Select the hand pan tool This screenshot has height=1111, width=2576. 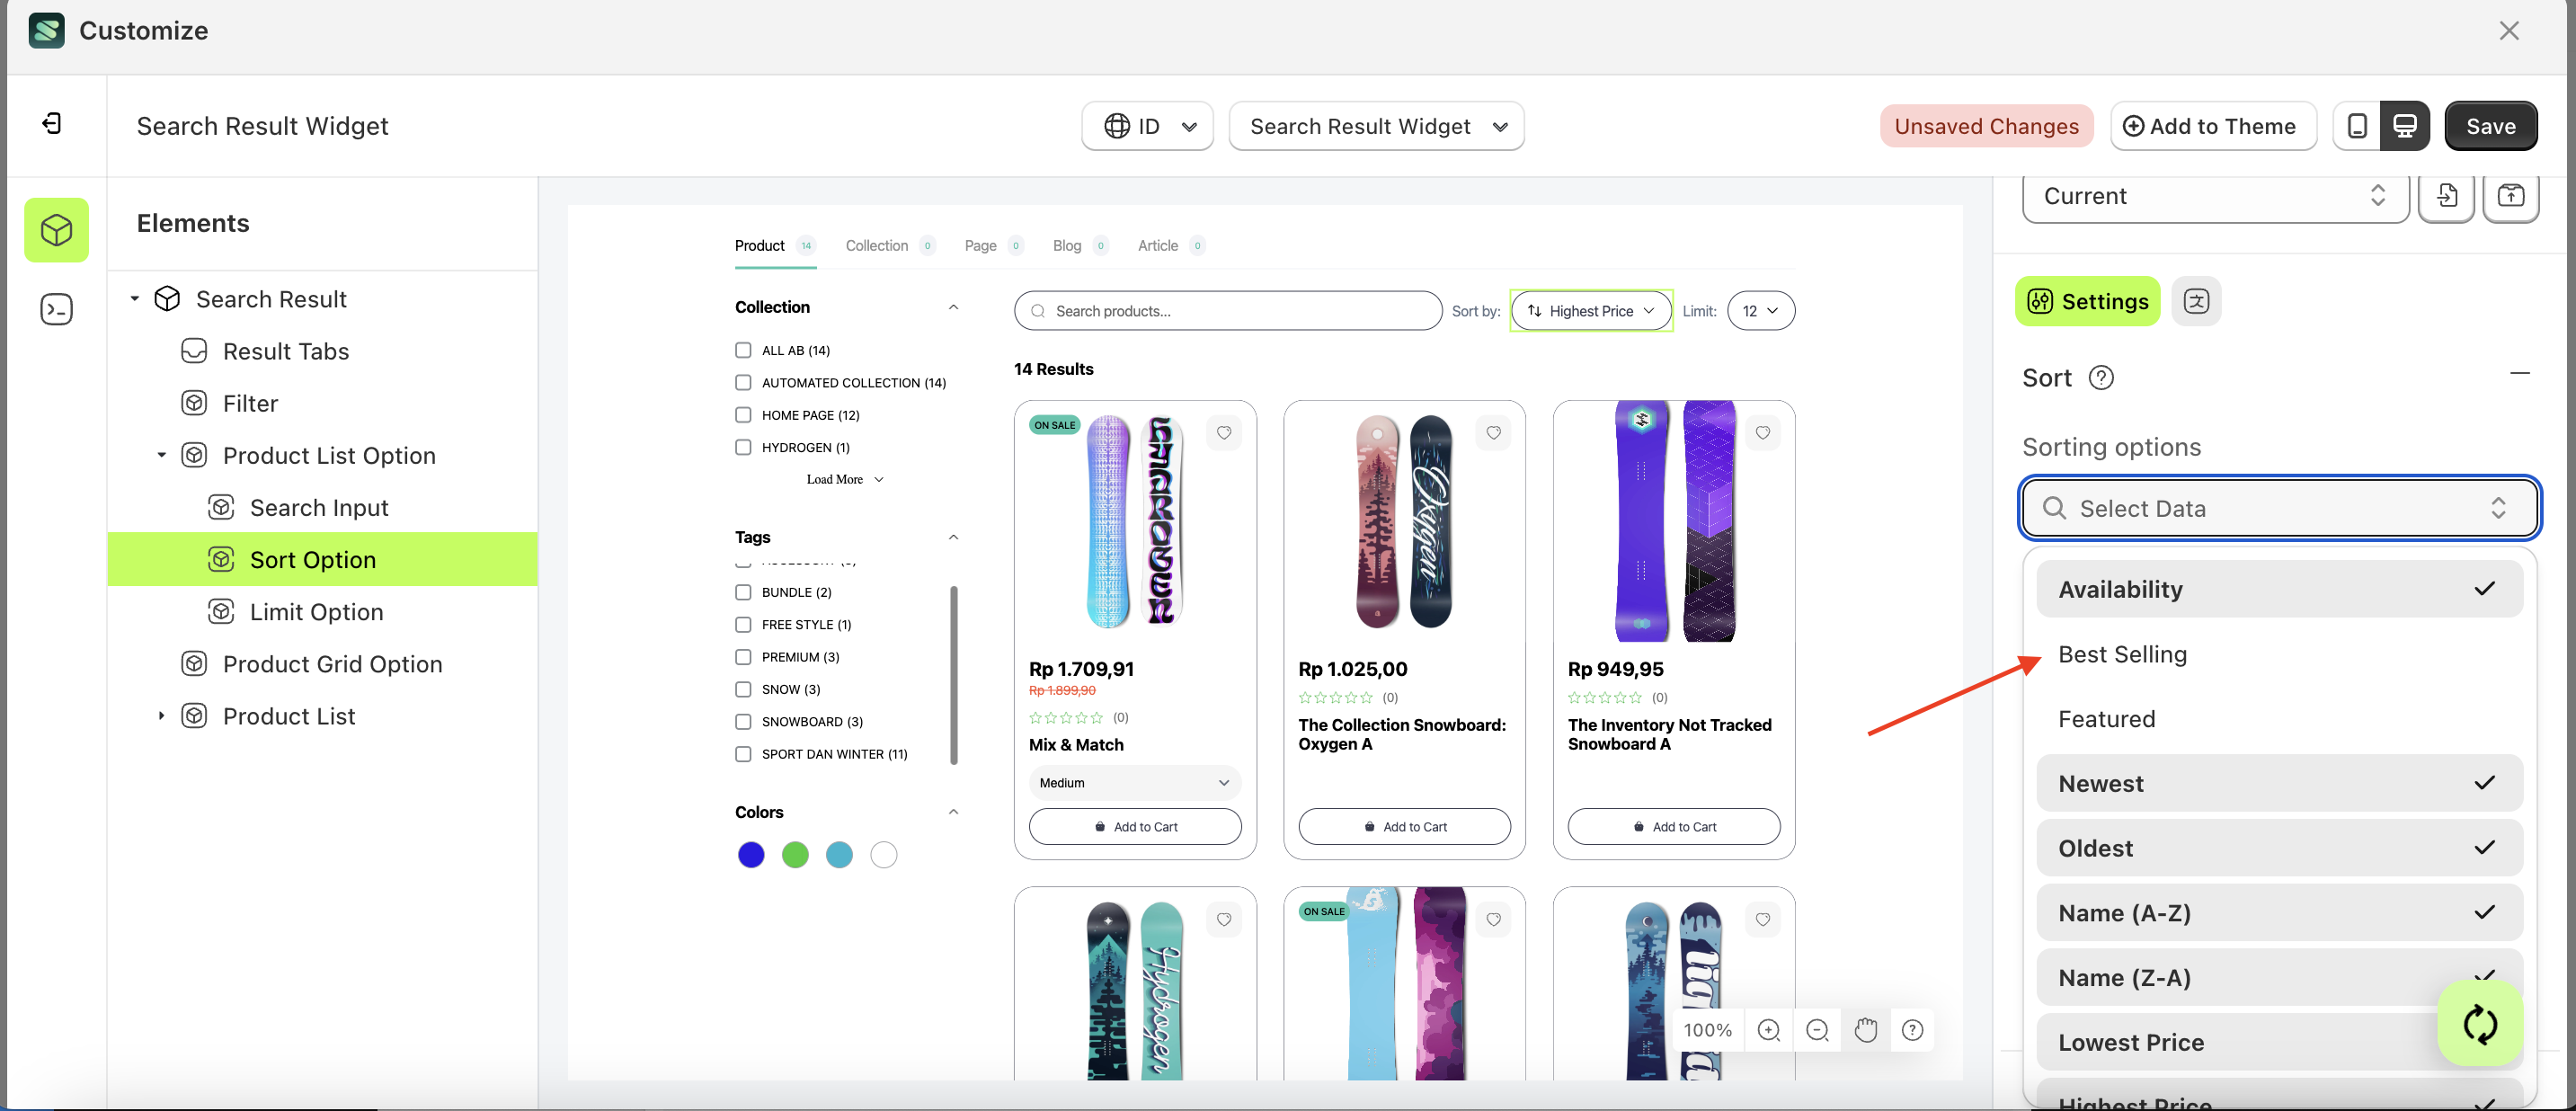[1865, 1030]
